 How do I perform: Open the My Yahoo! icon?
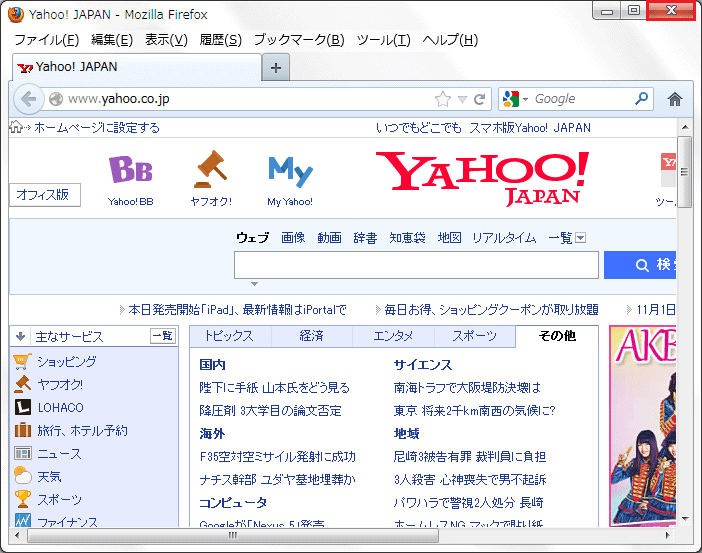point(290,173)
